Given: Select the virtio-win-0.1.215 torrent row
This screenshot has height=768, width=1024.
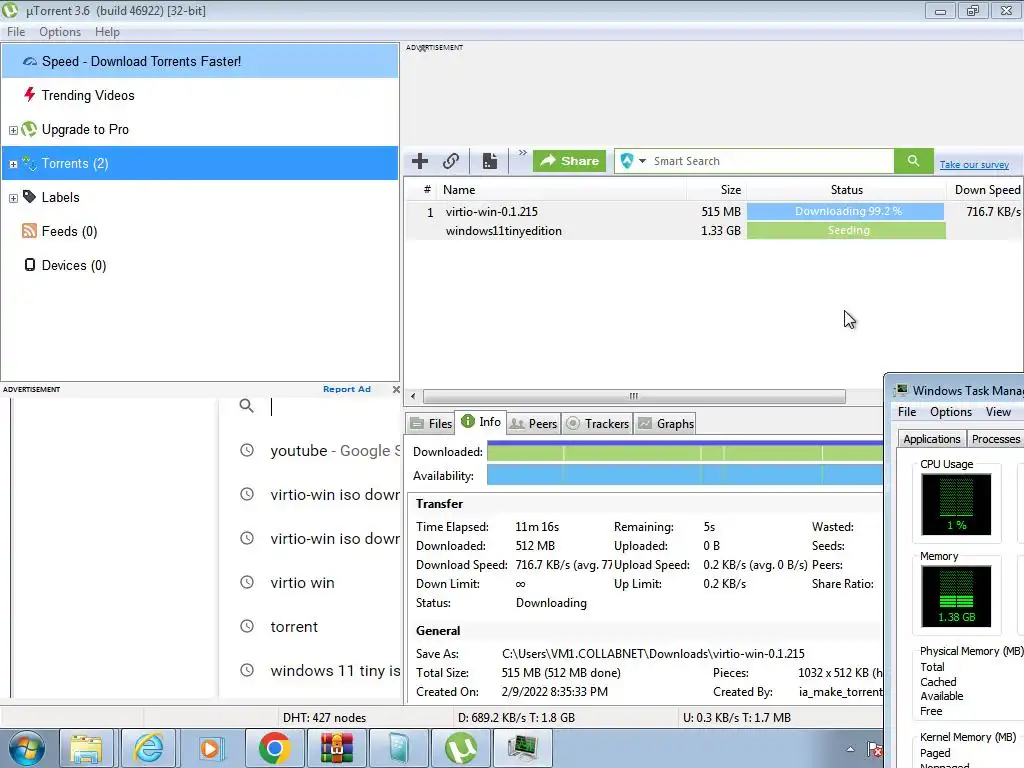Looking at the screenshot, I should tap(713, 212).
